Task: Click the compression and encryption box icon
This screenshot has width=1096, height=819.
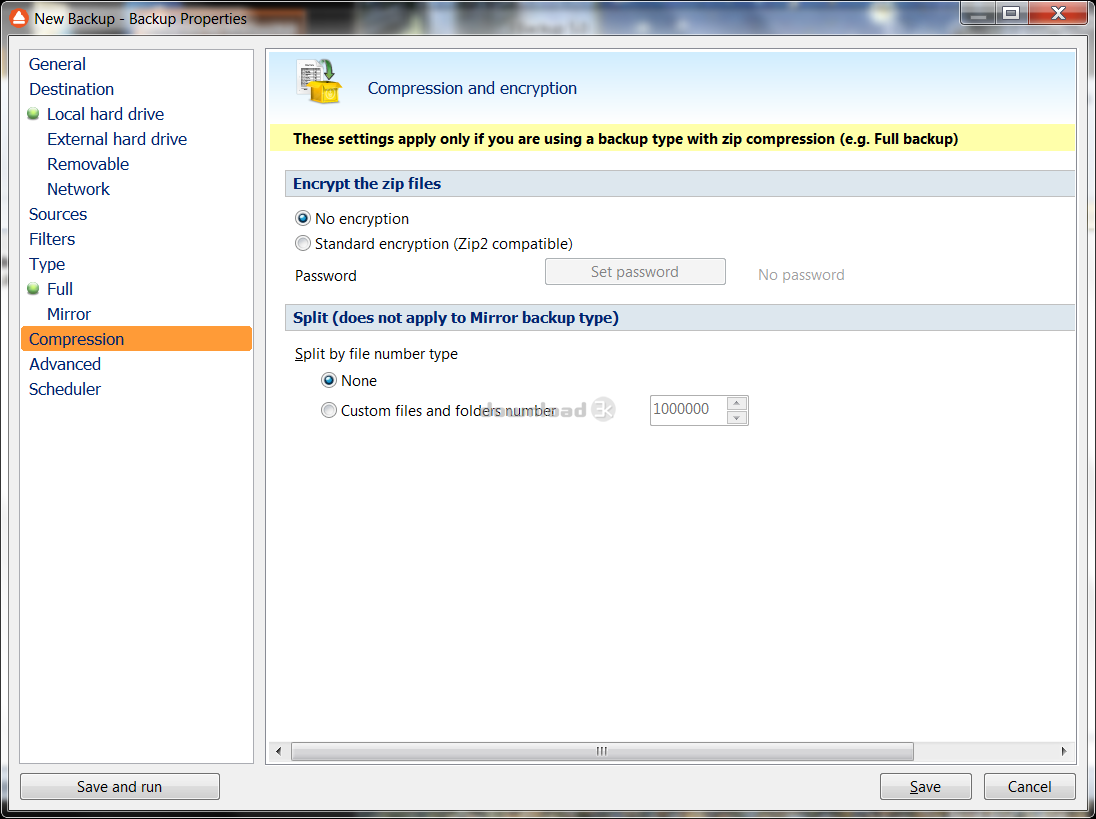Action: 319,82
